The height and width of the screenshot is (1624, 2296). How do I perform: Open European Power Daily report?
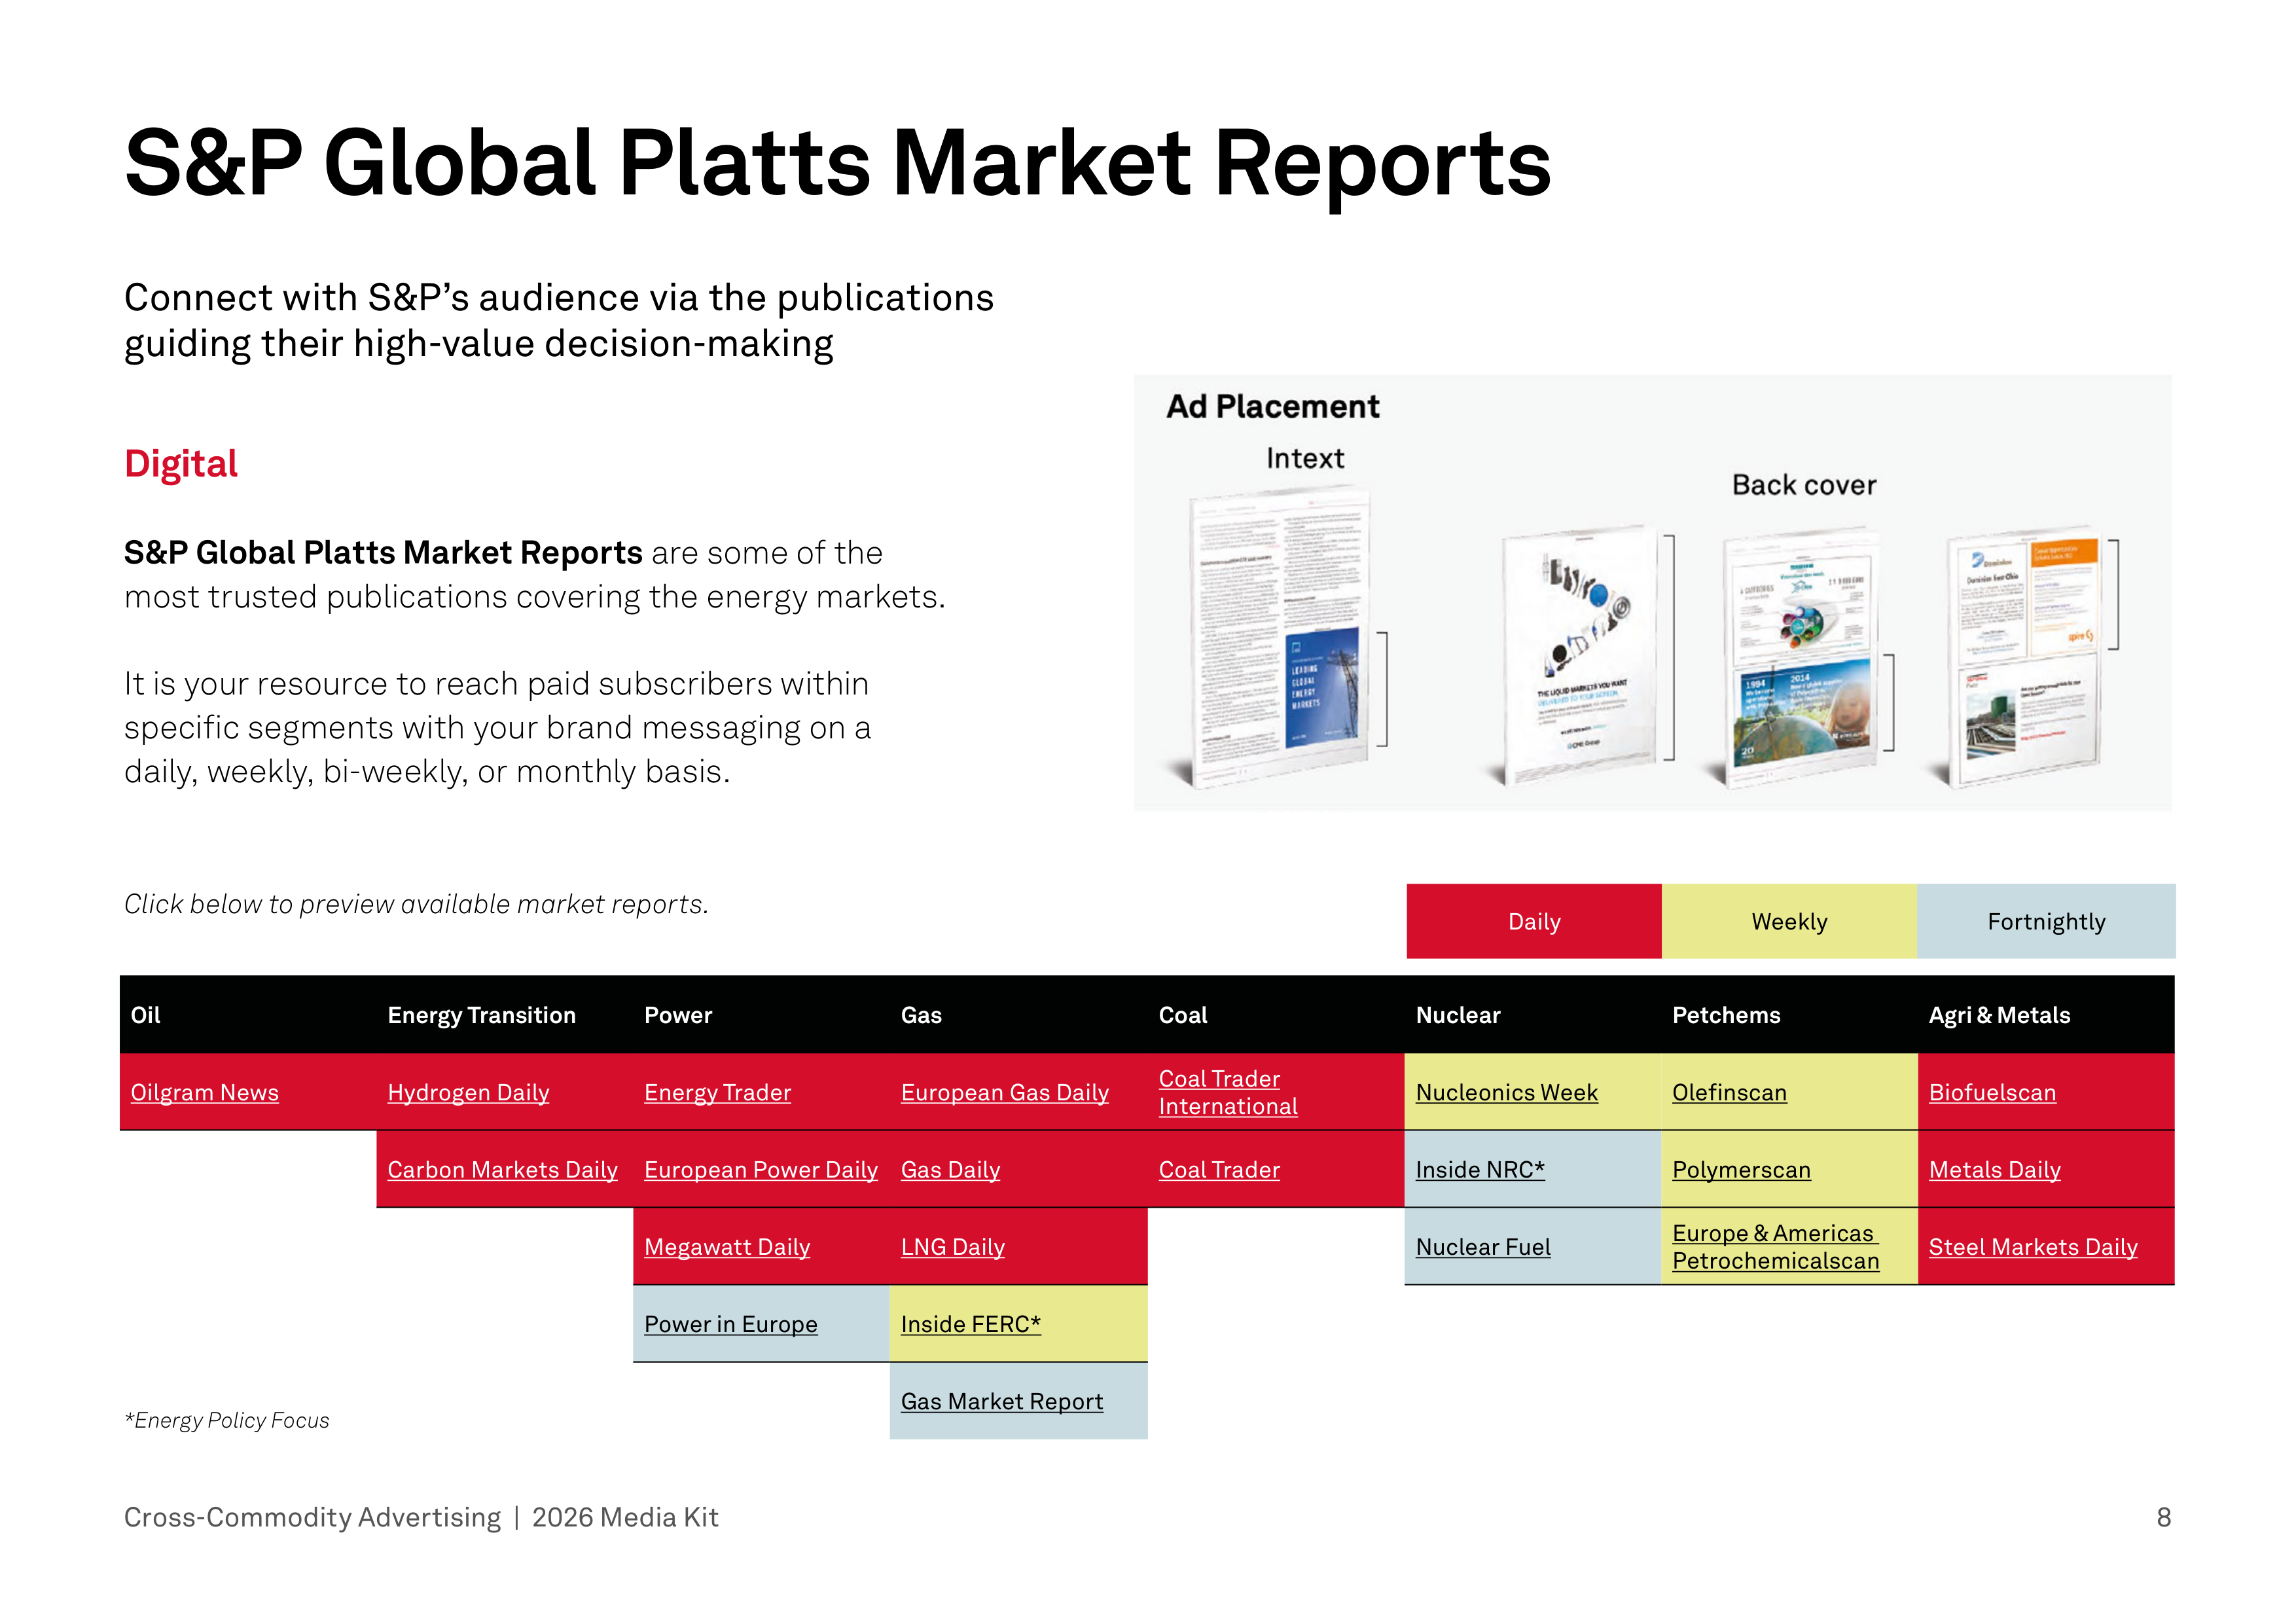click(760, 1169)
